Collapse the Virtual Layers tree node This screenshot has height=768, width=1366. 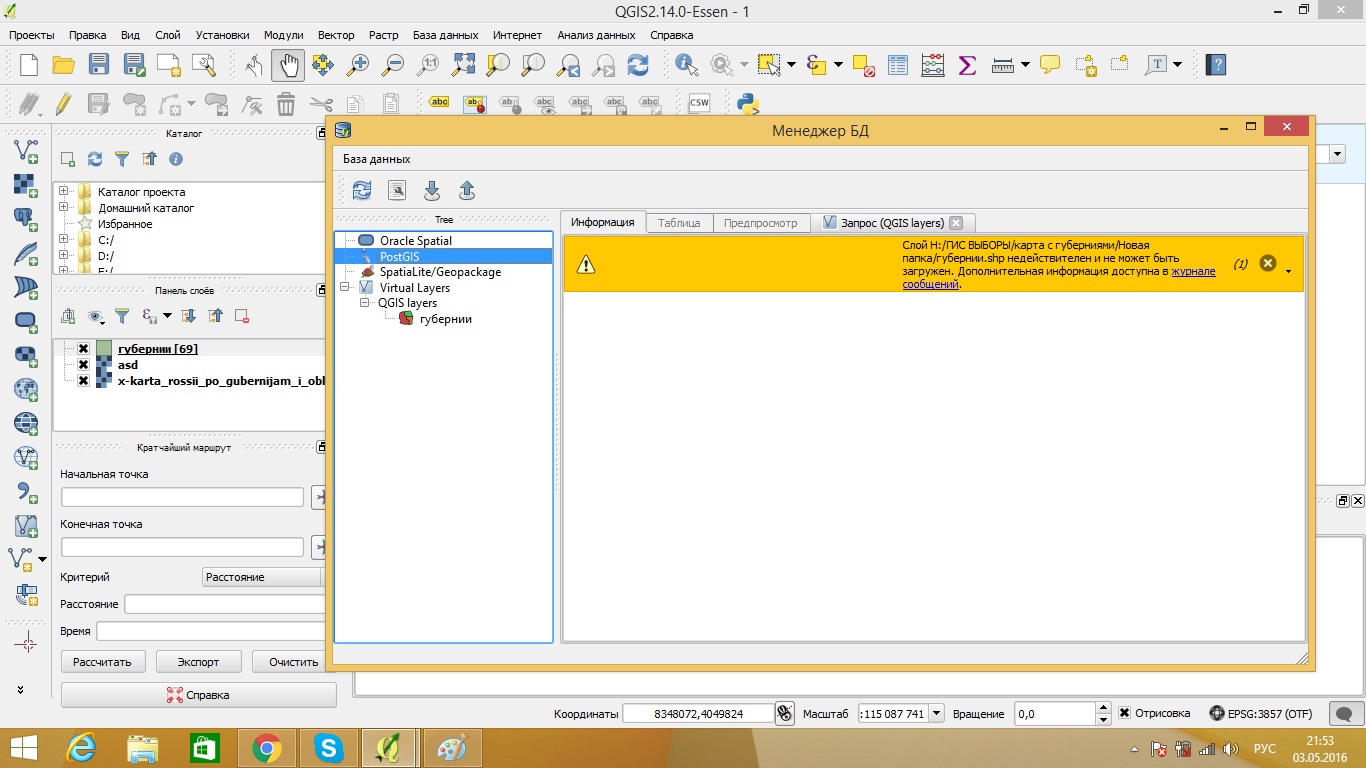tap(346, 287)
